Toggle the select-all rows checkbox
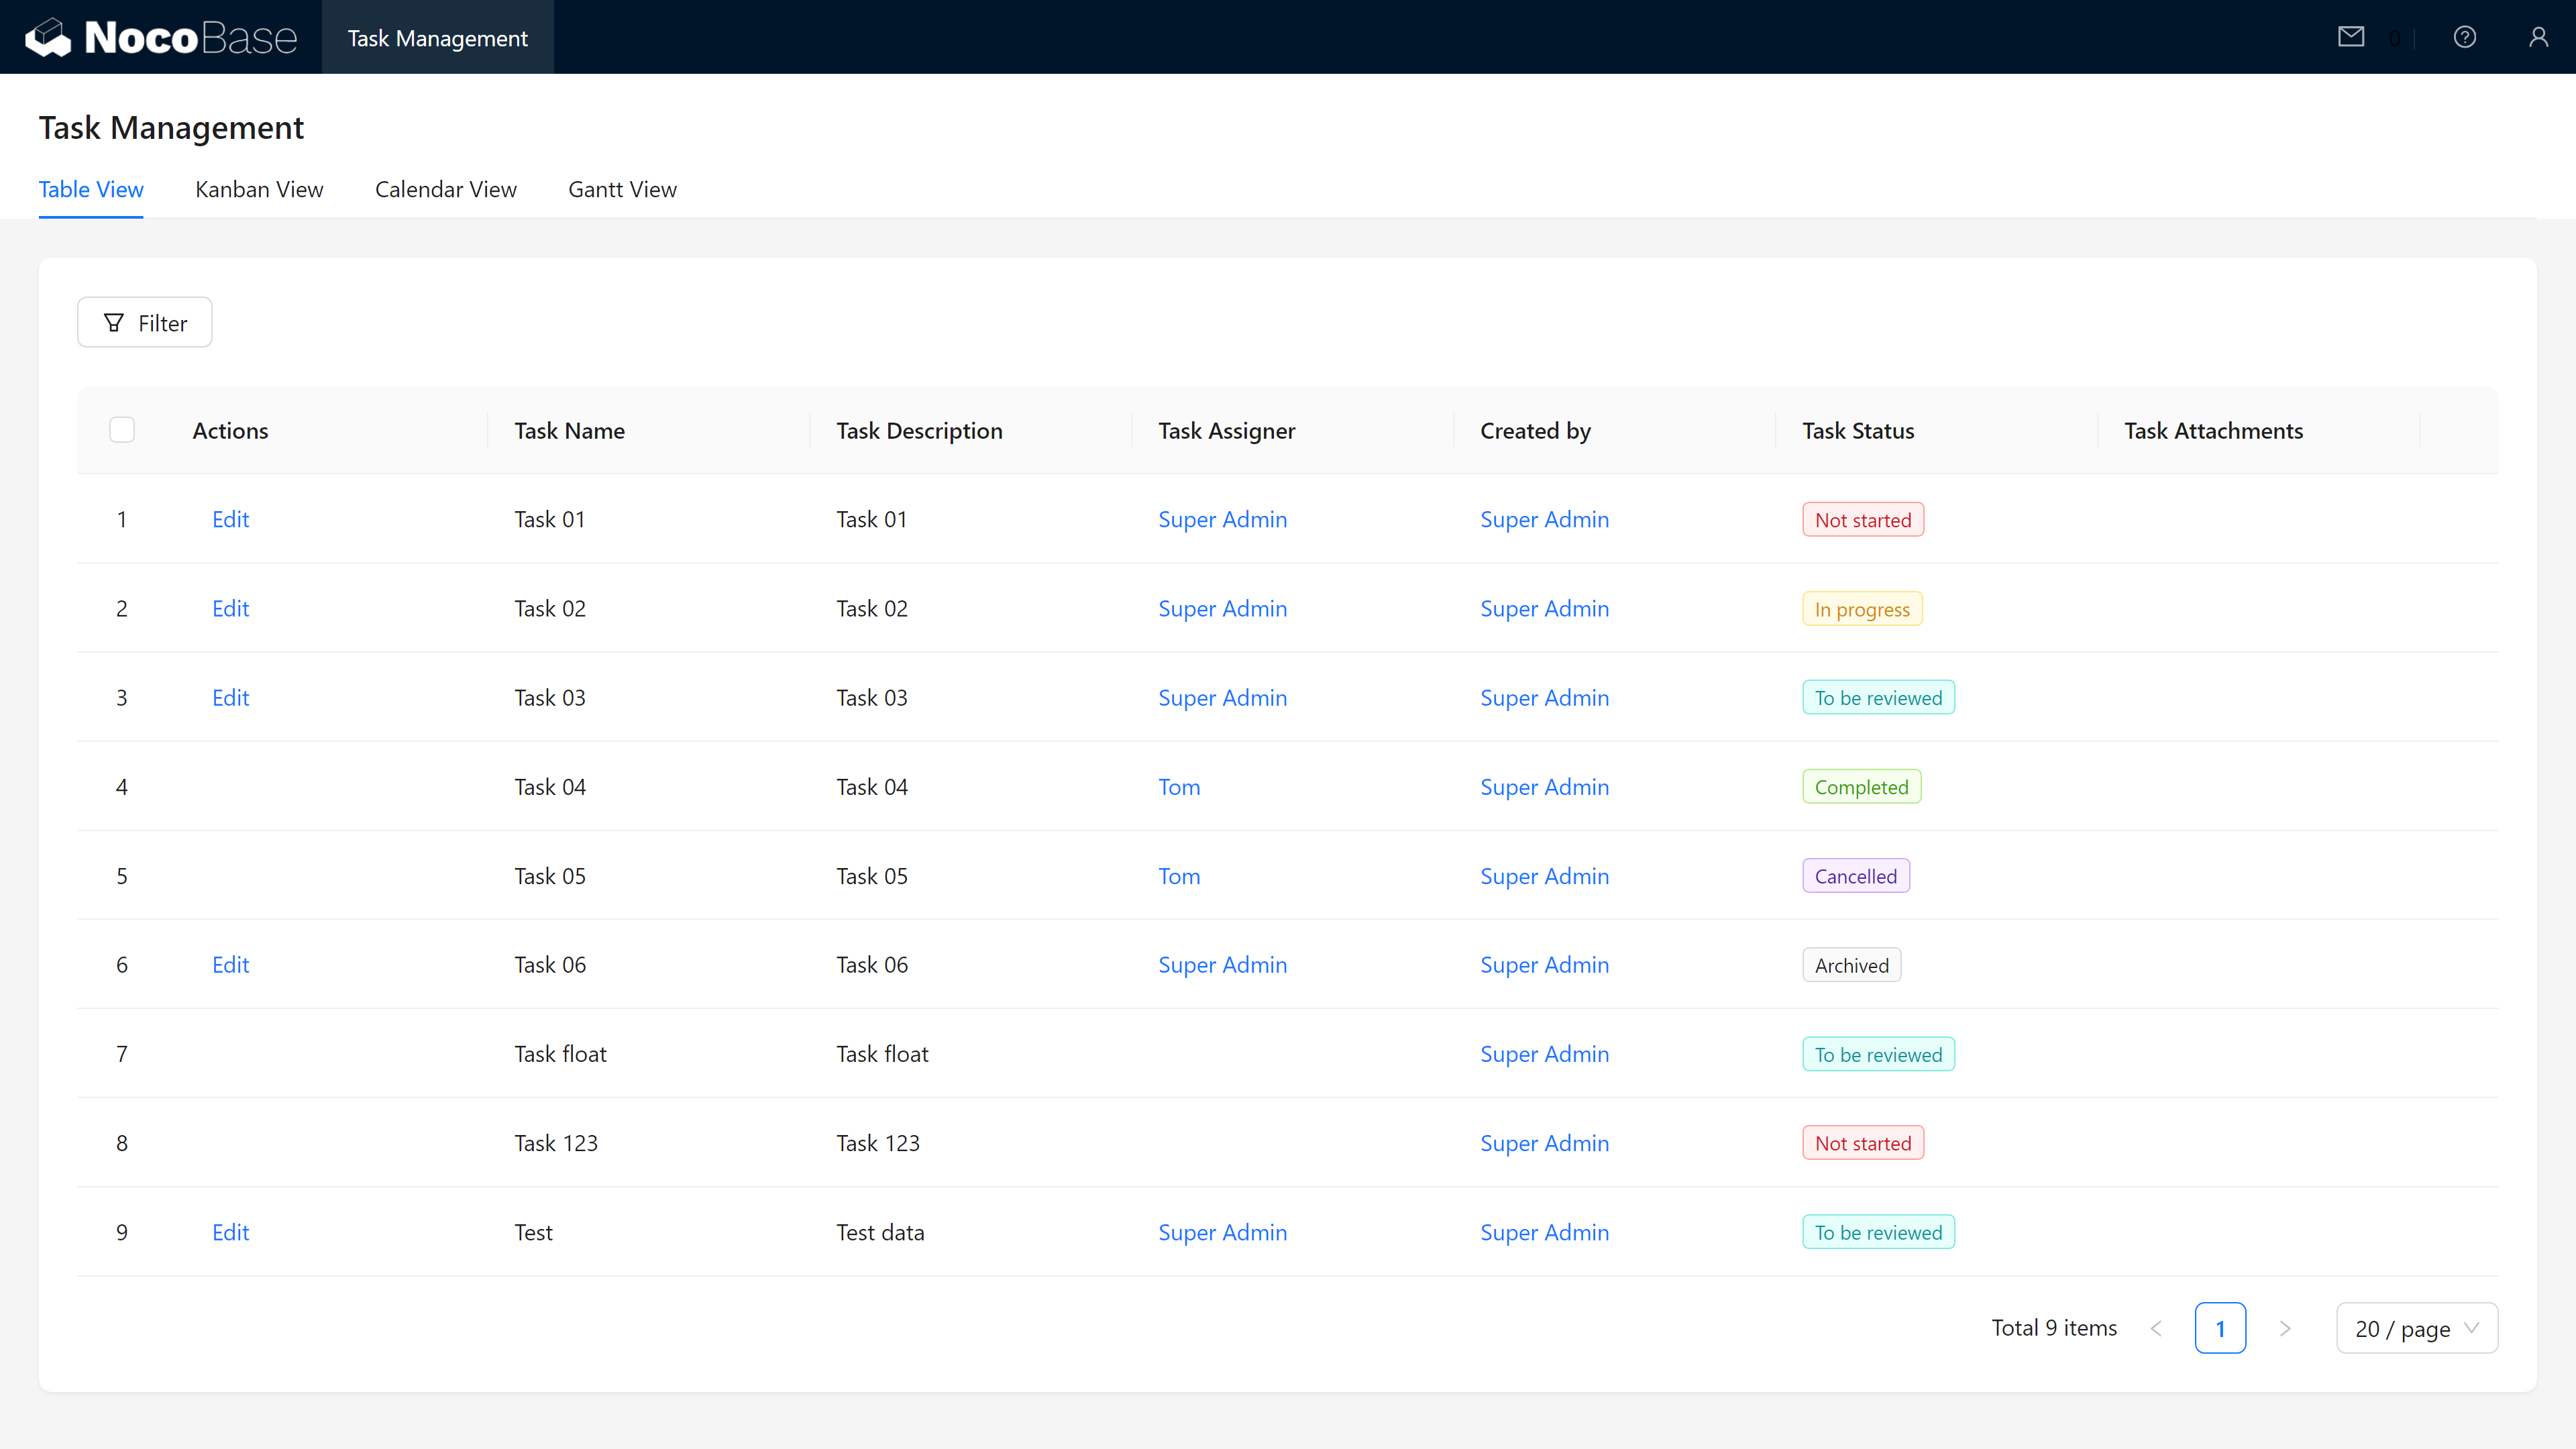Image resolution: width=2576 pixels, height=1449 pixels. click(122, 430)
